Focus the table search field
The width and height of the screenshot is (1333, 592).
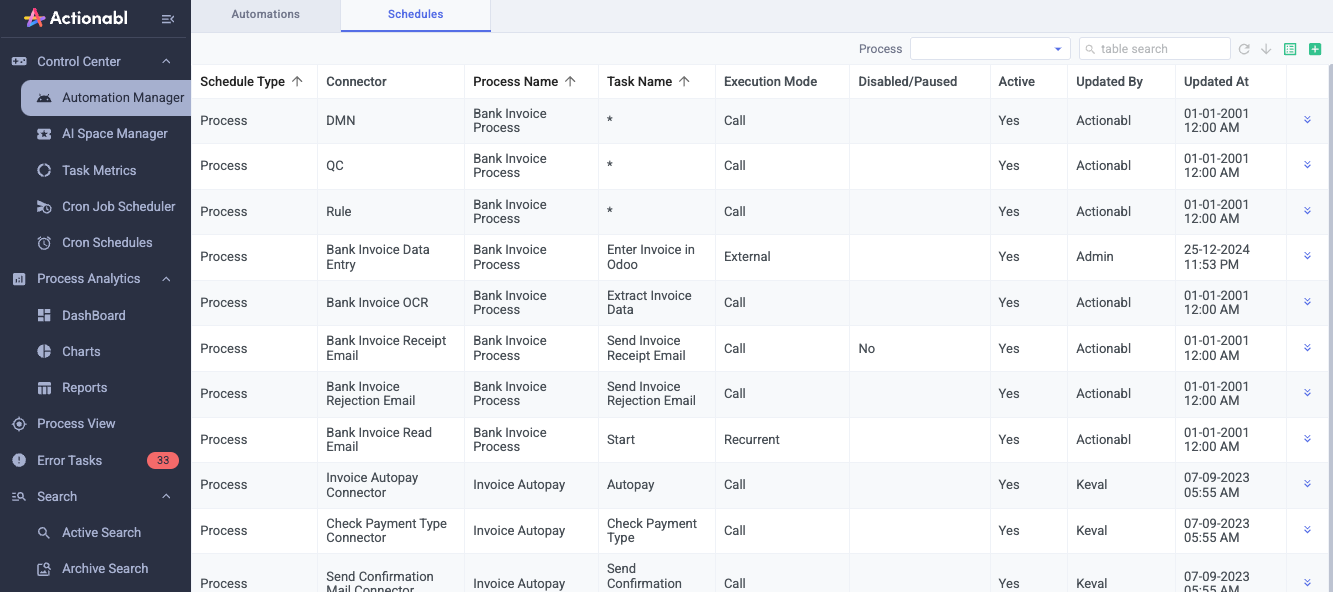pyautogui.click(x=1155, y=49)
